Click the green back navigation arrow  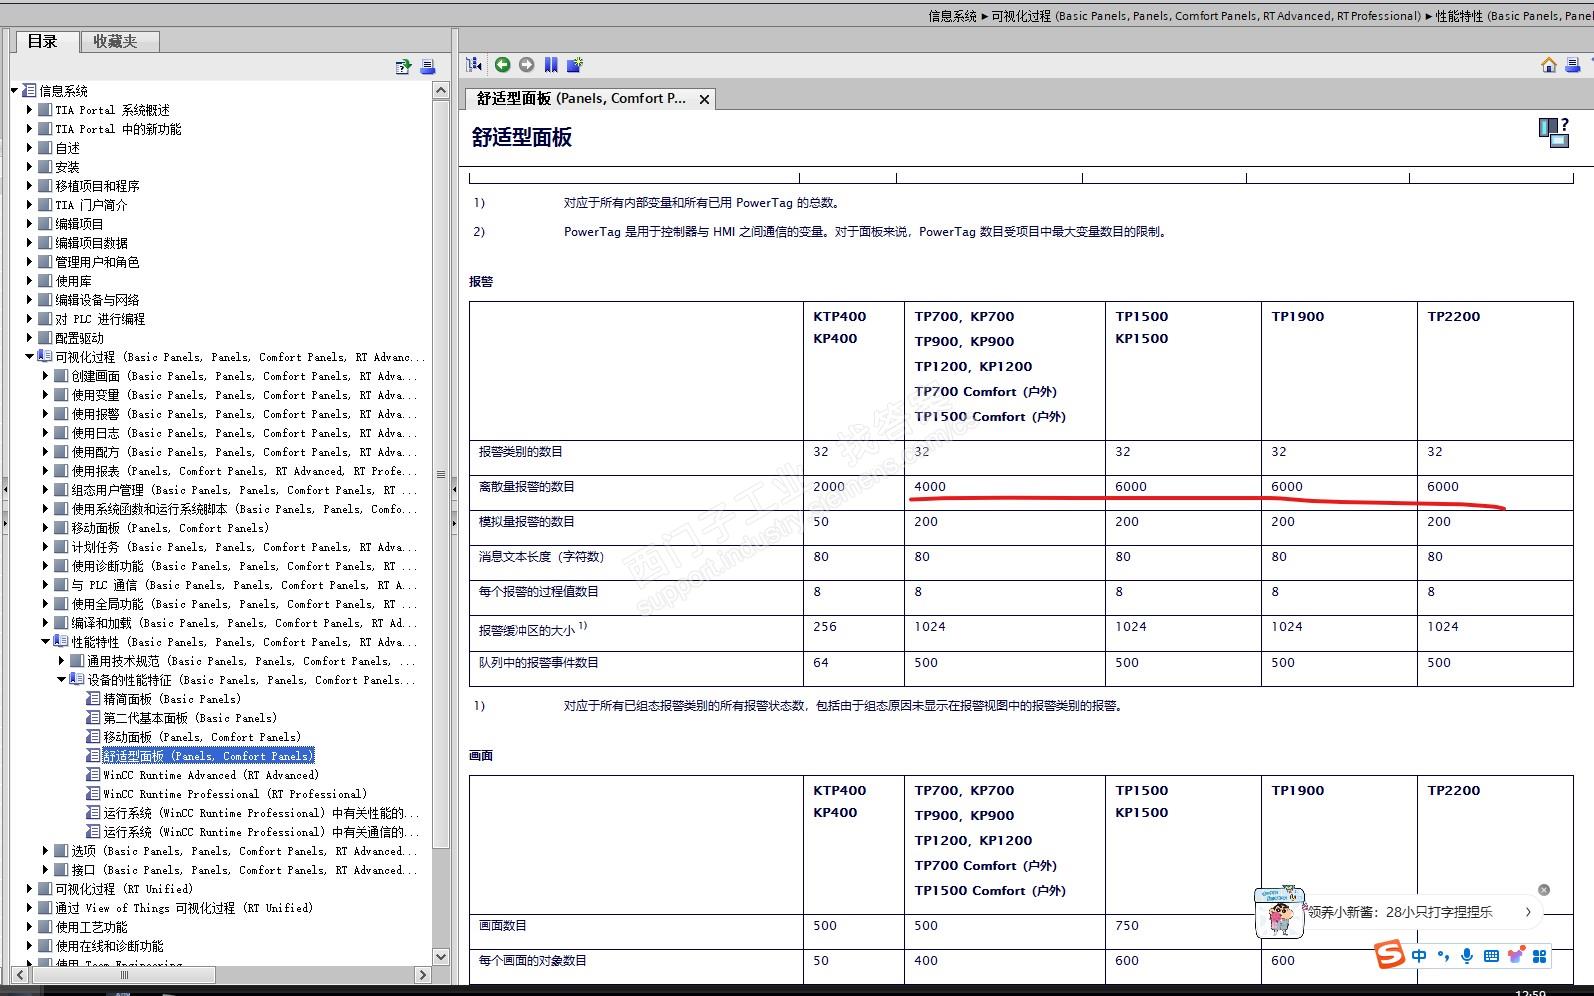[502, 65]
